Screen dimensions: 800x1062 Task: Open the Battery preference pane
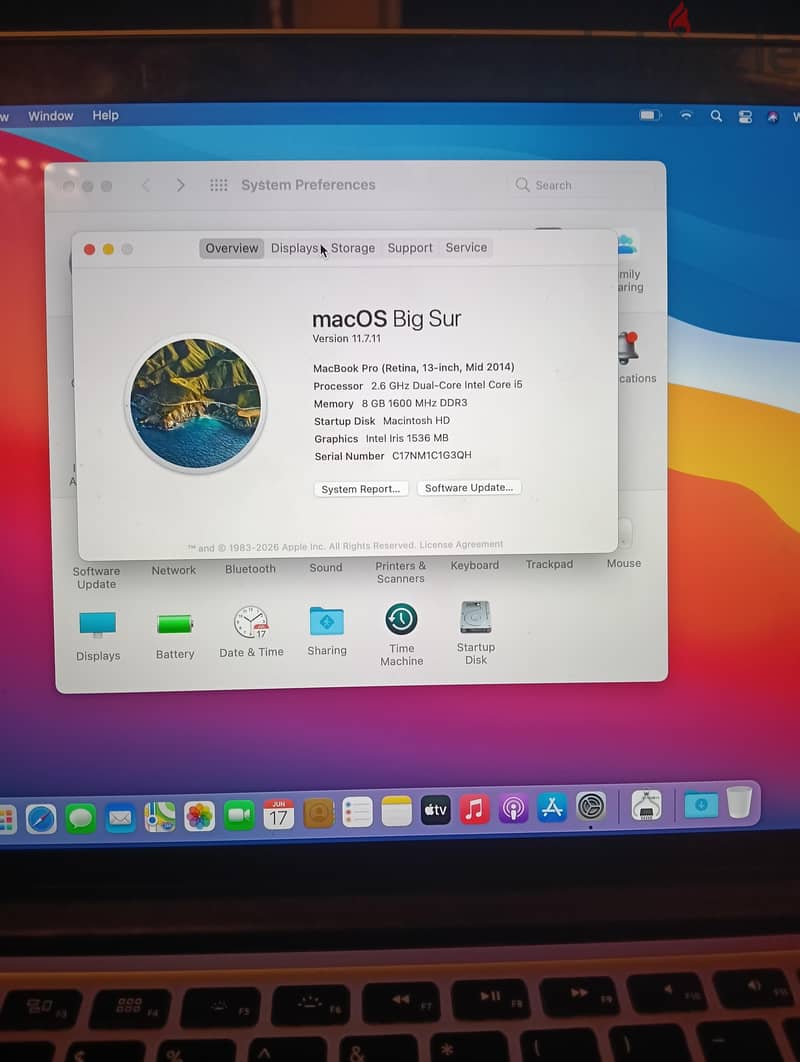coord(175,624)
